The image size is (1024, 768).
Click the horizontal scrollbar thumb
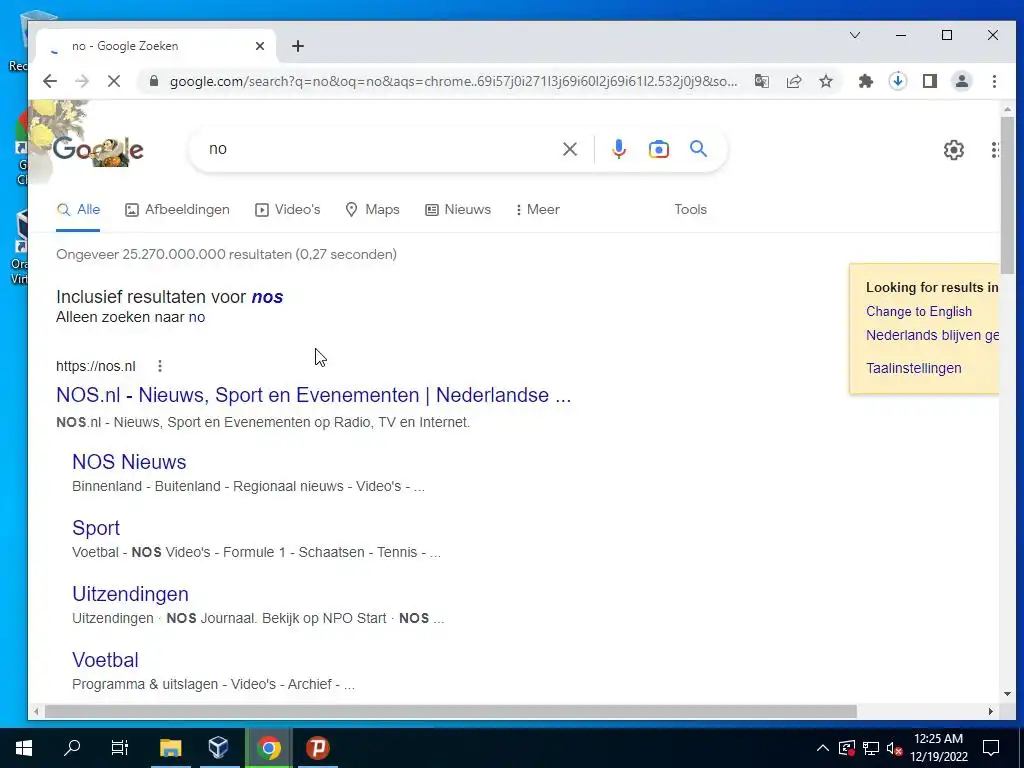pyautogui.click(x=451, y=711)
